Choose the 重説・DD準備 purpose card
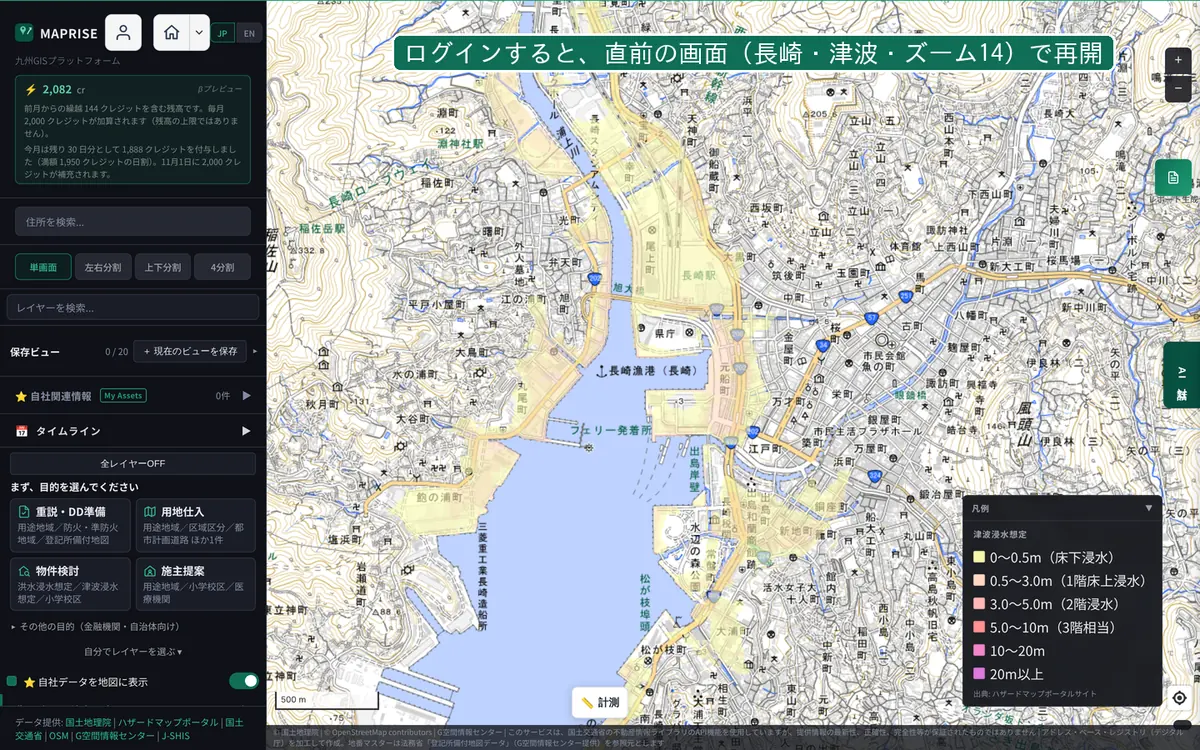The height and width of the screenshot is (750, 1200). coord(70,525)
